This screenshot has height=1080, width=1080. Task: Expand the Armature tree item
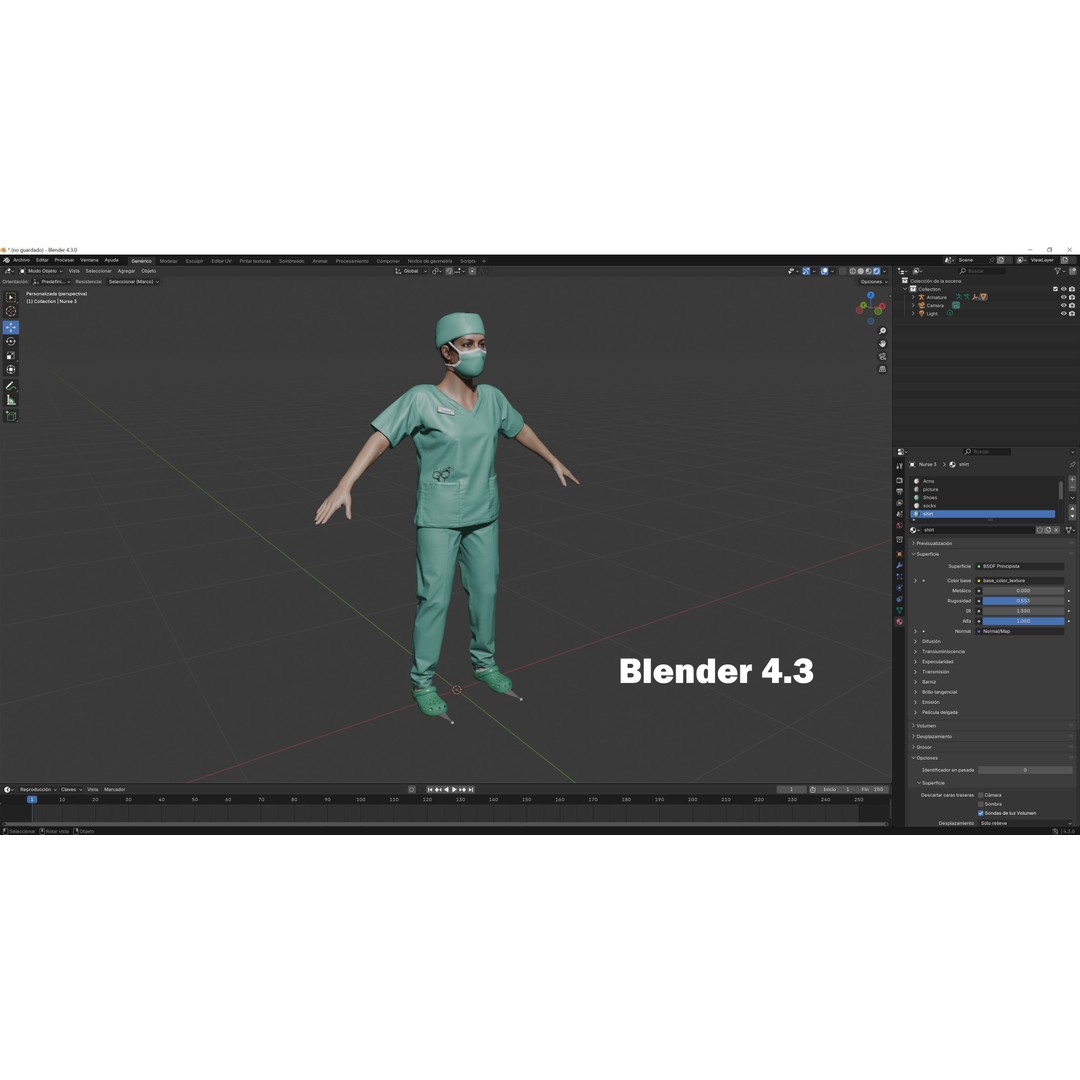913,298
